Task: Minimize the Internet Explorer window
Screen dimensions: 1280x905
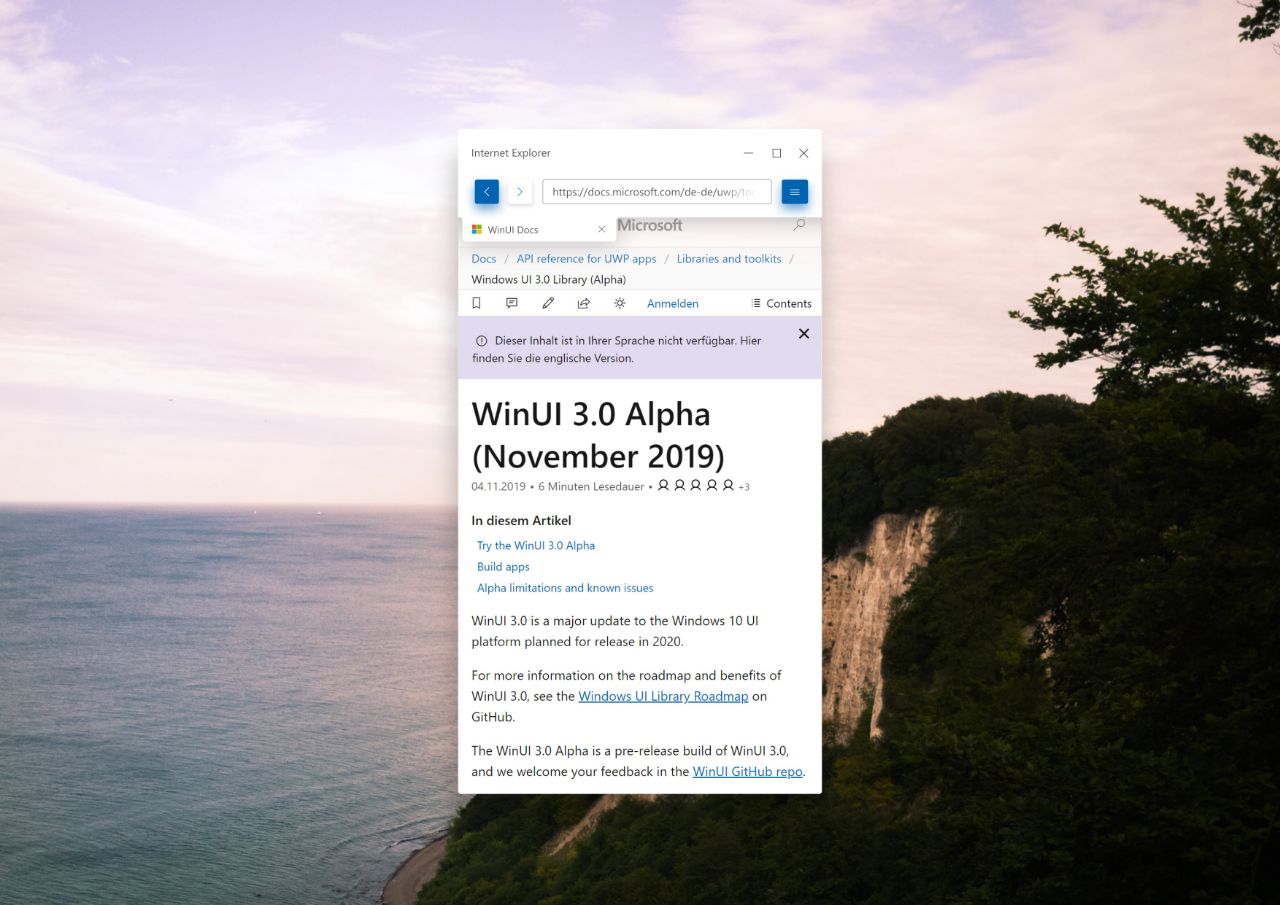Action: (749, 153)
